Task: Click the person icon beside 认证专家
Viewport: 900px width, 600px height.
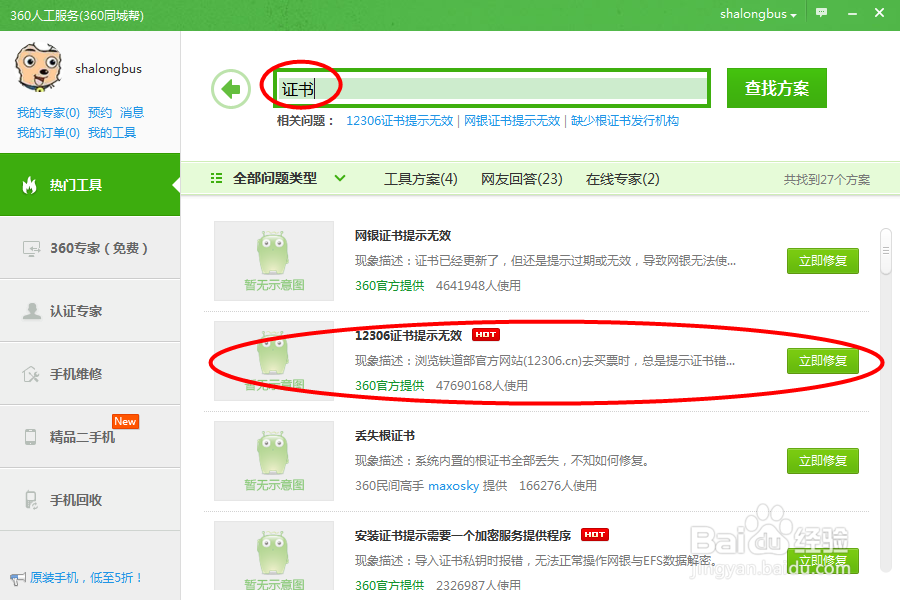Action: [x=32, y=311]
